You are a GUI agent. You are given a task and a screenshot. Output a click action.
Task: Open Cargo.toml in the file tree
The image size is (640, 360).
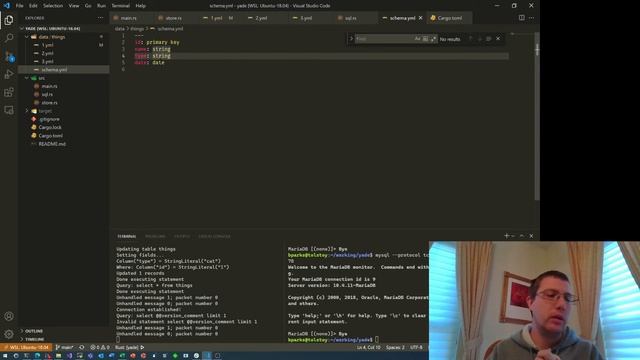coord(51,136)
